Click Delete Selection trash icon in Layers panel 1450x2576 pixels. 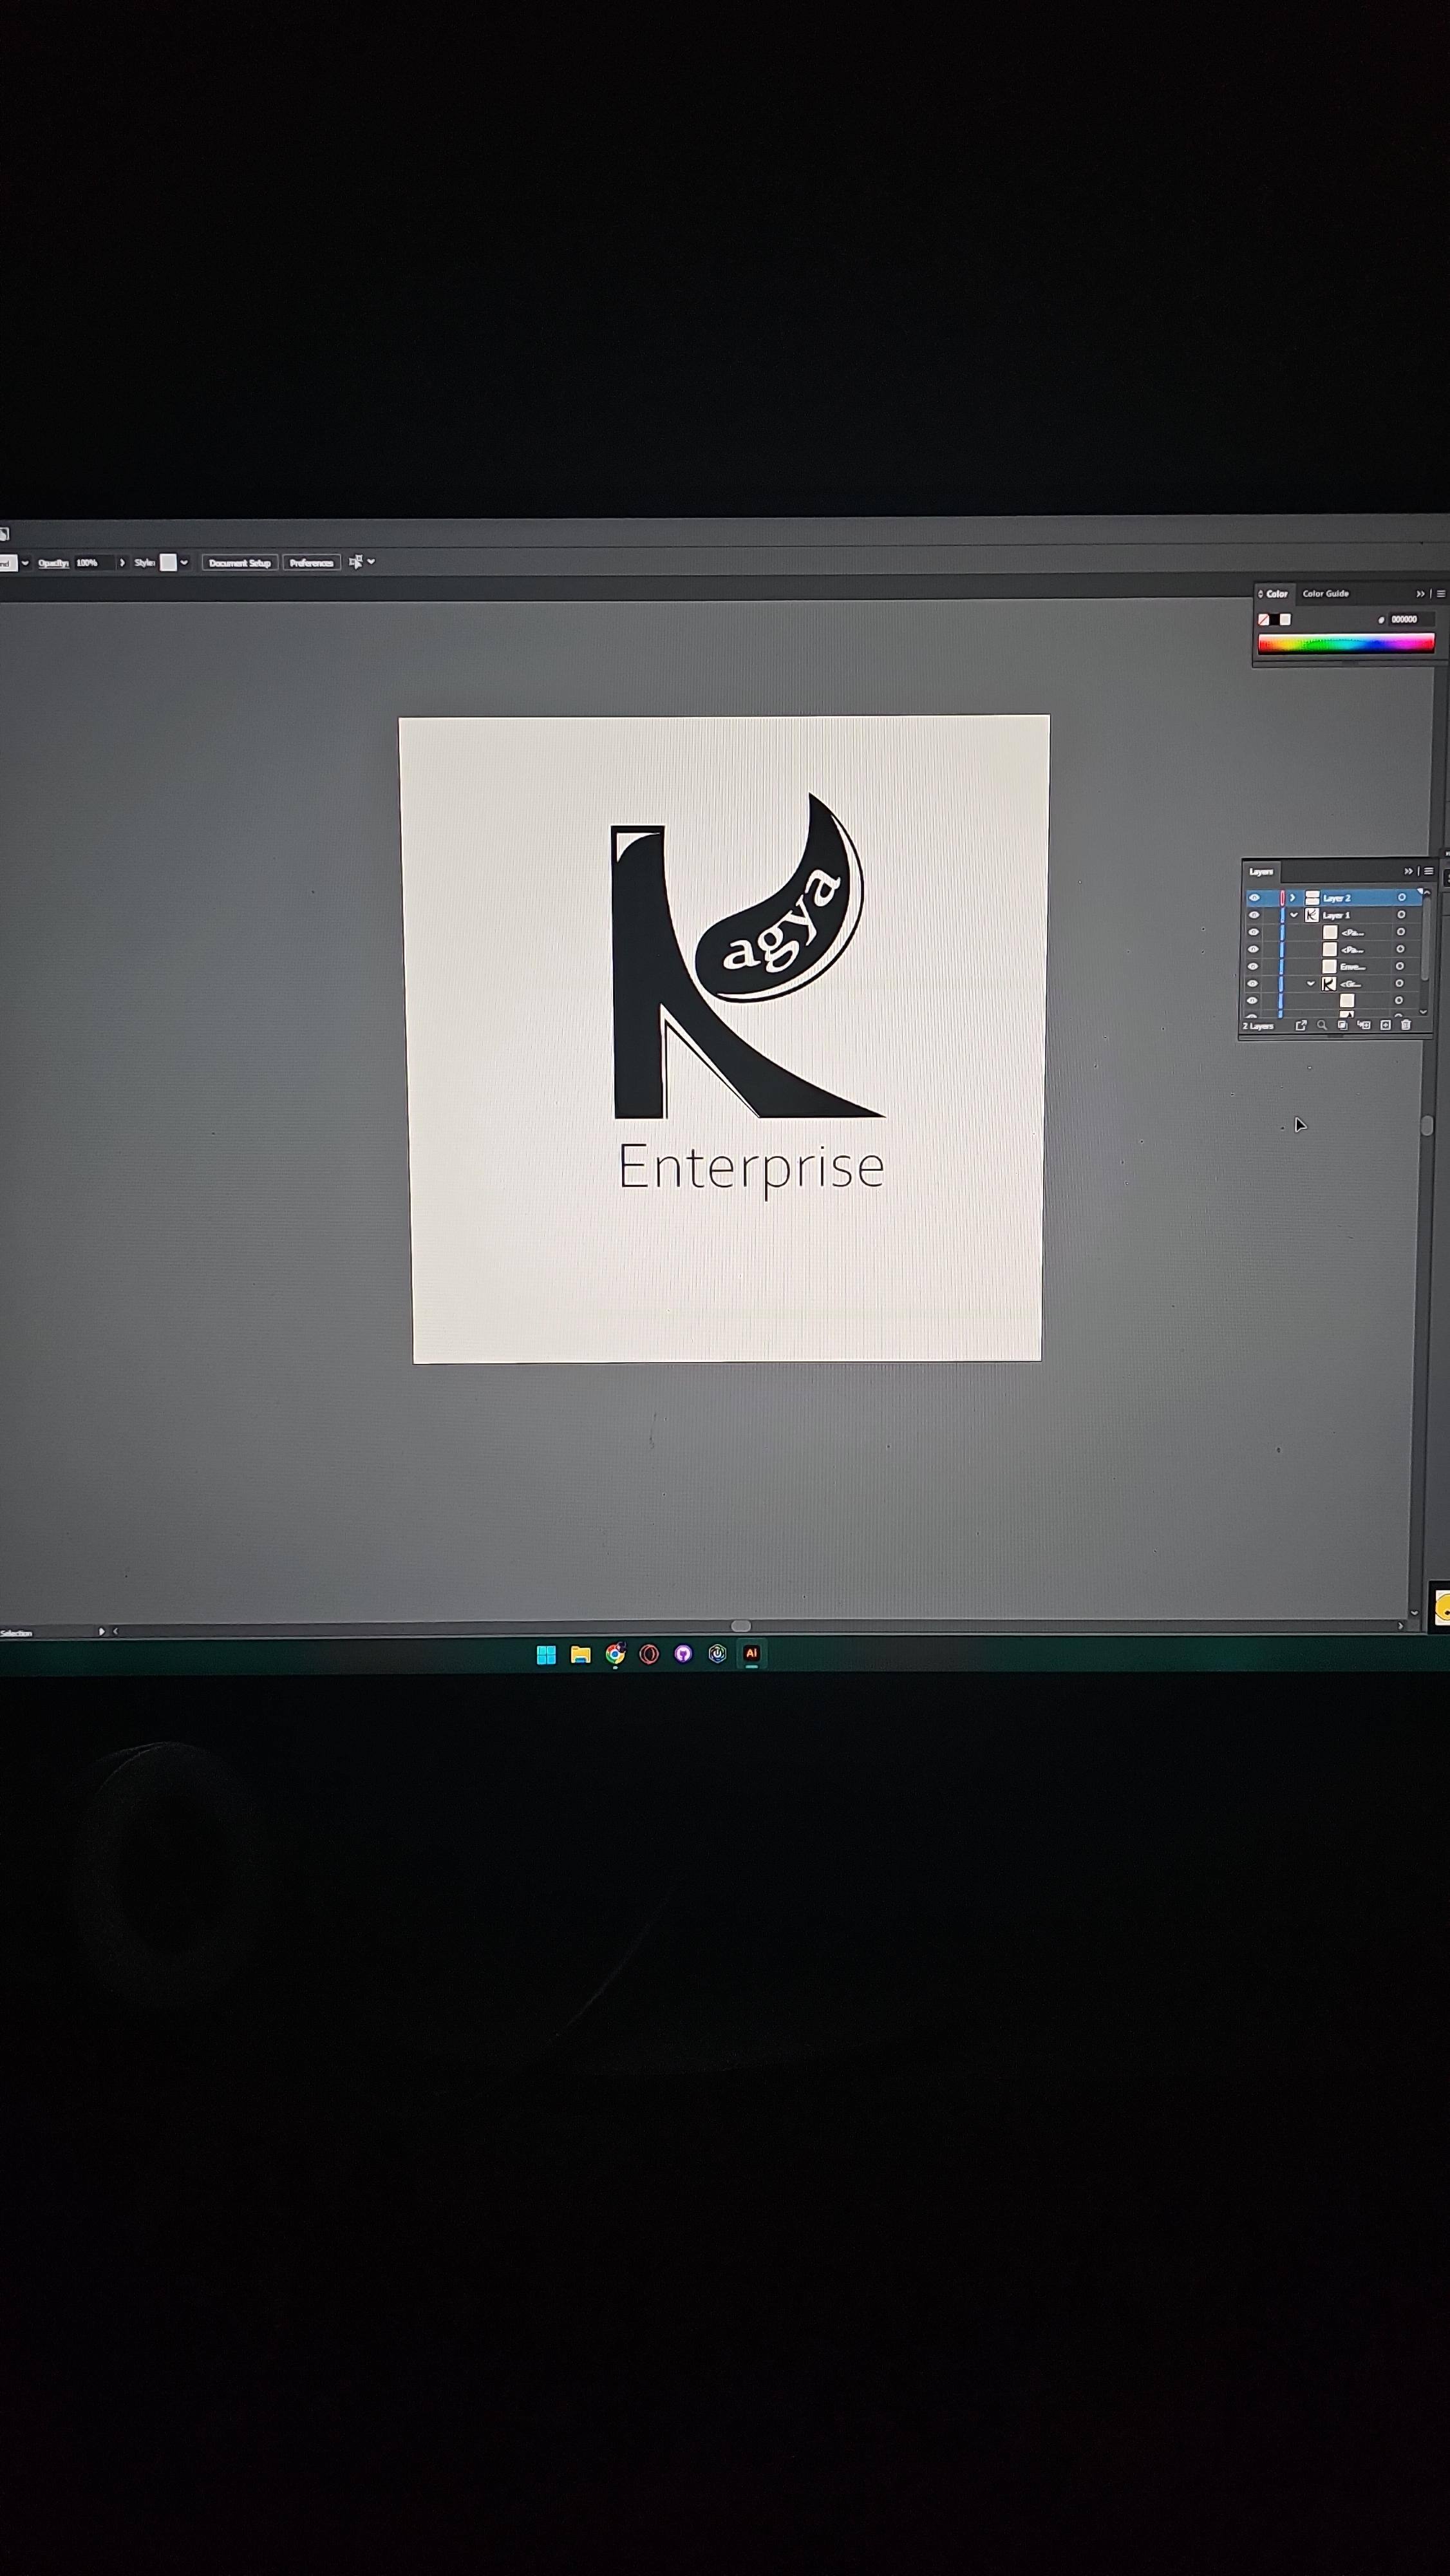[1406, 1025]
